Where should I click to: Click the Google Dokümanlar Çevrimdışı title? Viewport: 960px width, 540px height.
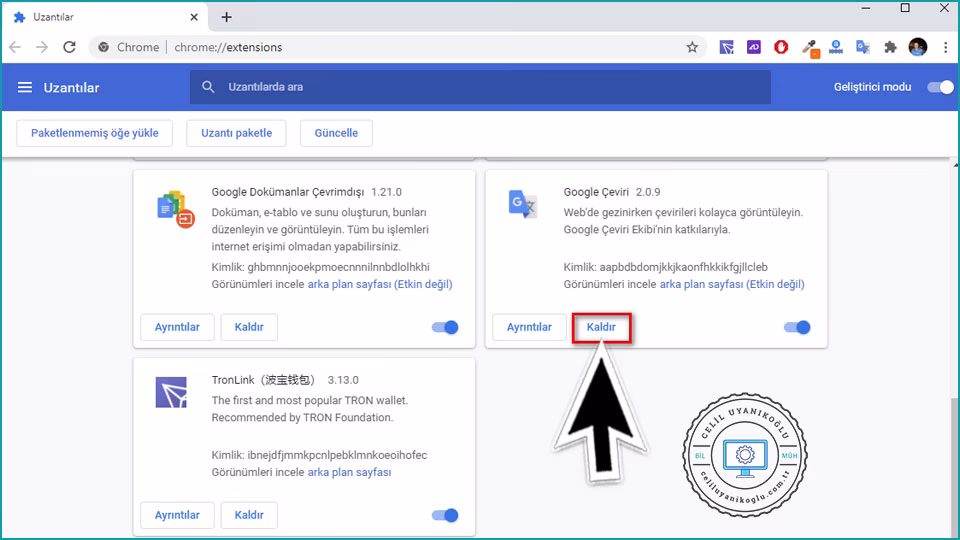[288, 192]
